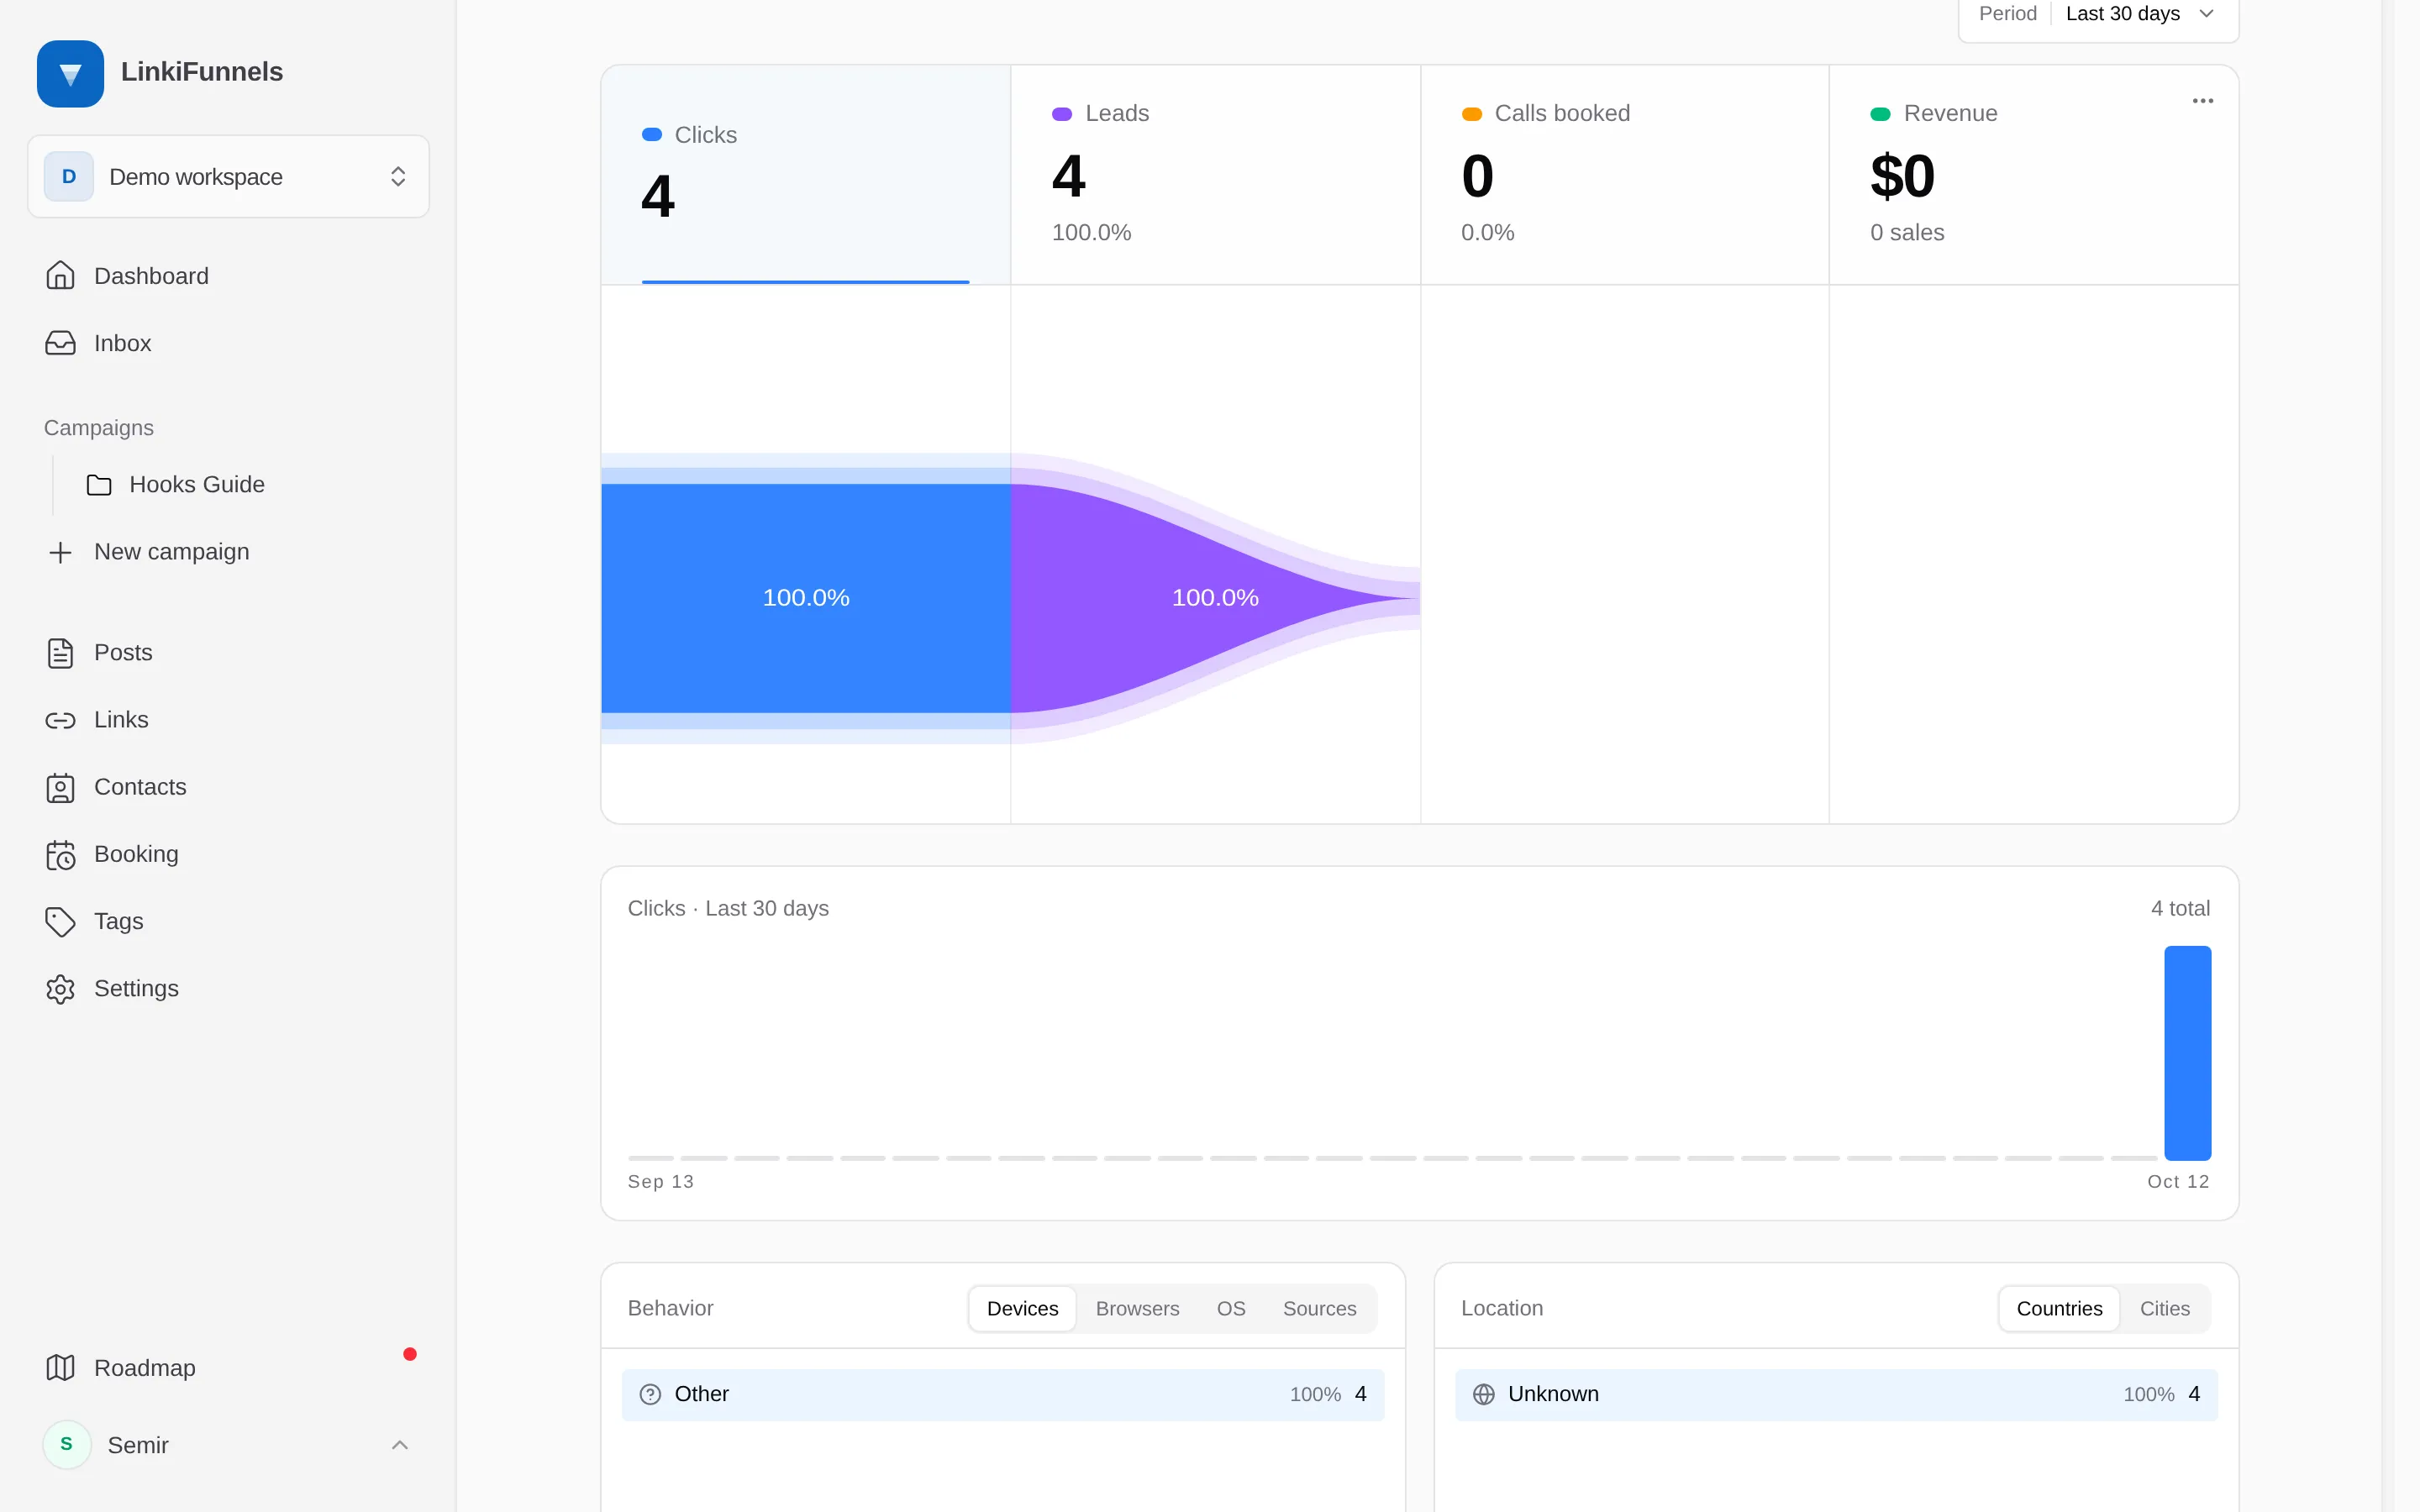Click the Unknown country row

[1836, 1394]
